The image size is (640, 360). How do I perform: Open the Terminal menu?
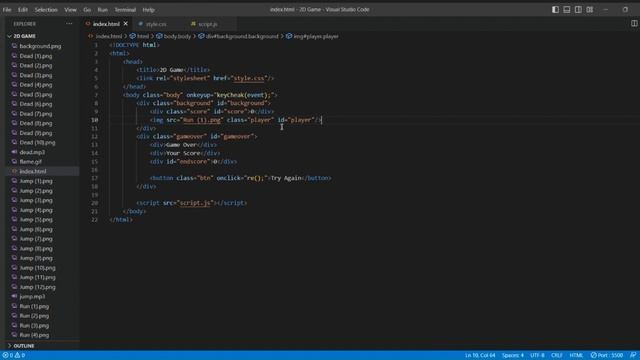(x=125, y=9)
